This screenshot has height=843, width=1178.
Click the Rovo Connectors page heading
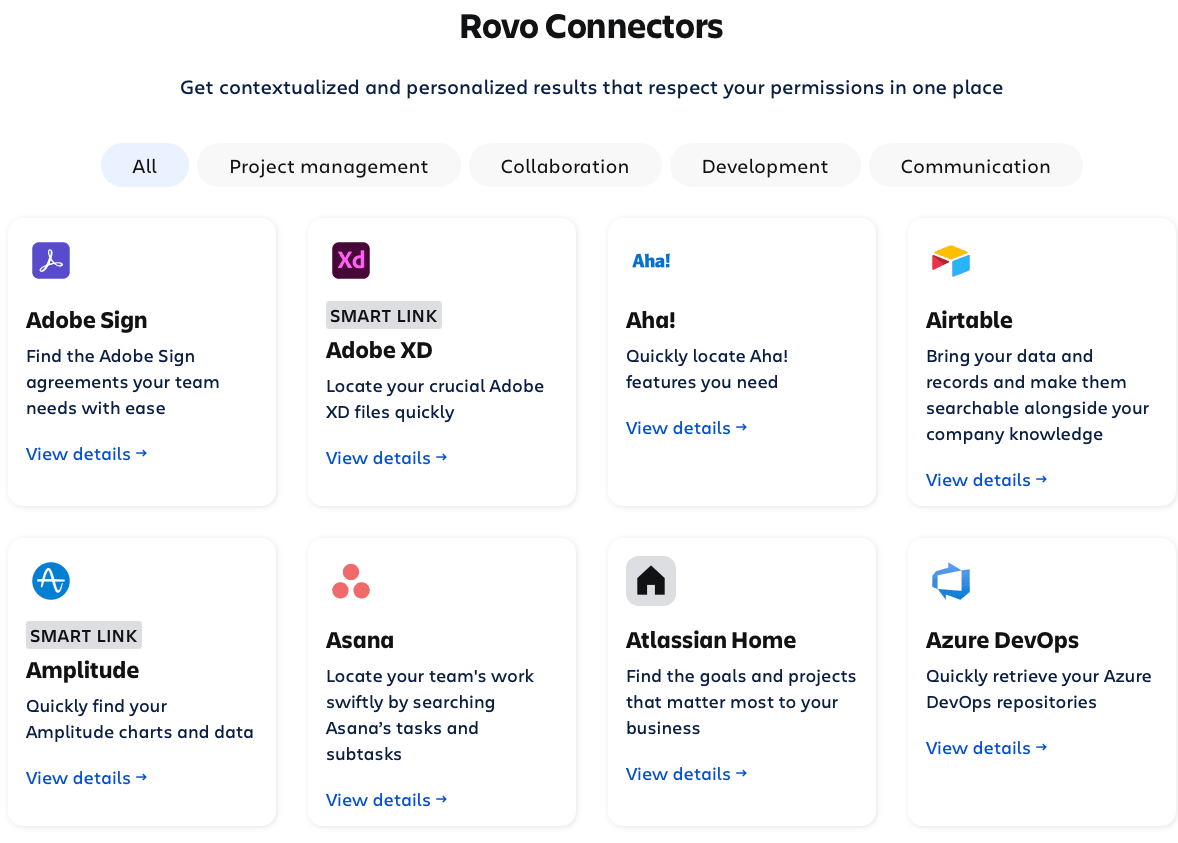(591, 27)
